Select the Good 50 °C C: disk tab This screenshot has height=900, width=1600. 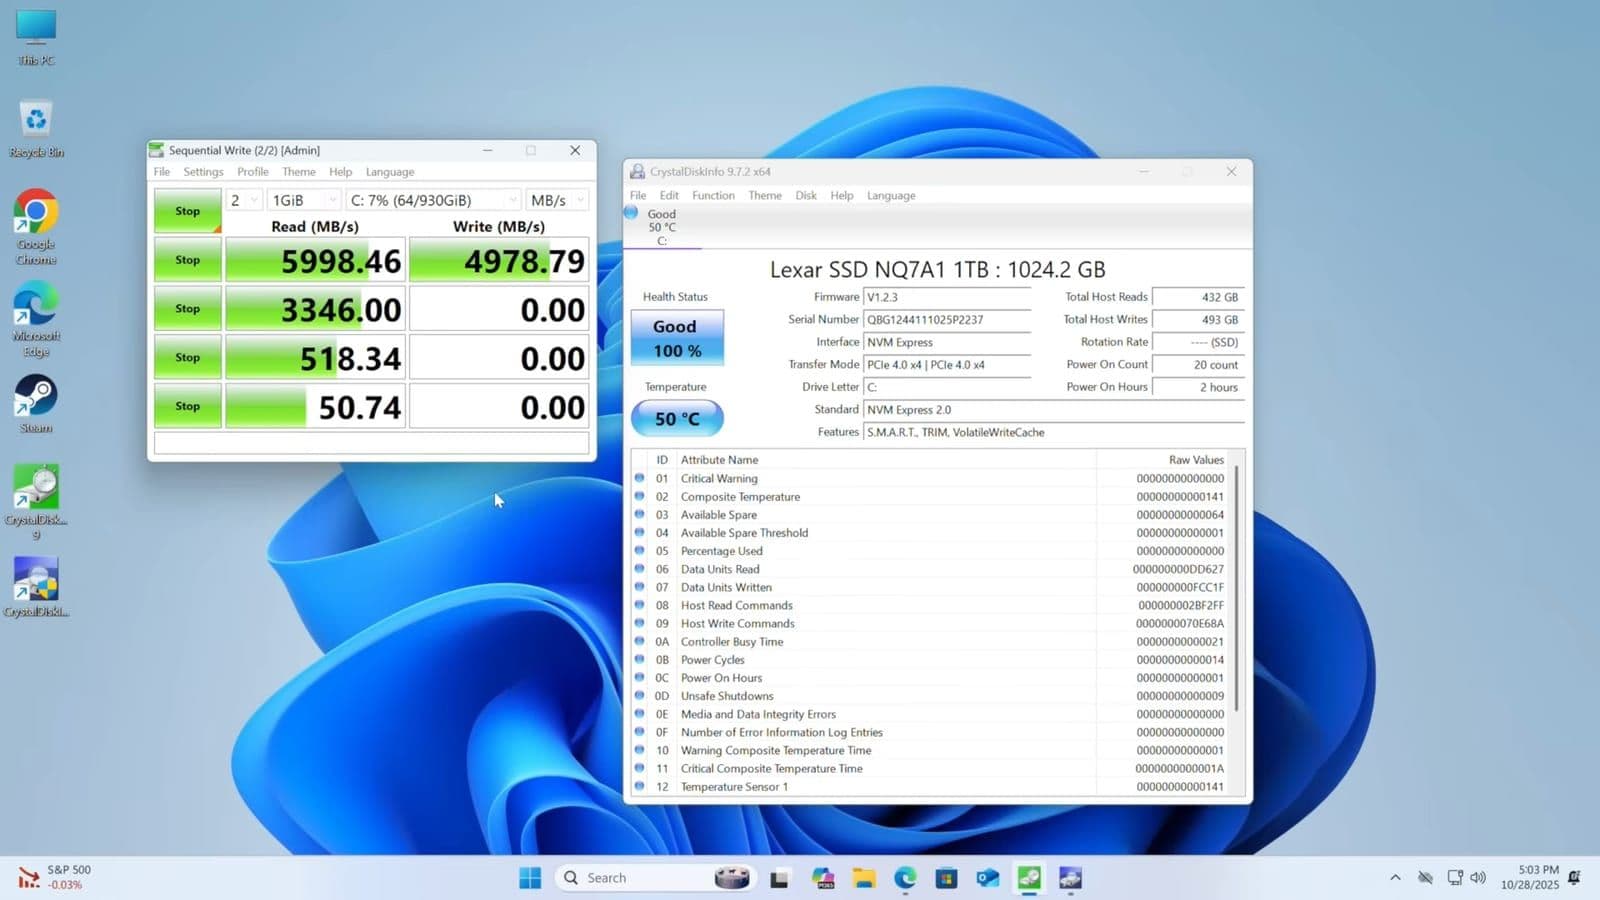pyautogui.click(x=661, y=227)
